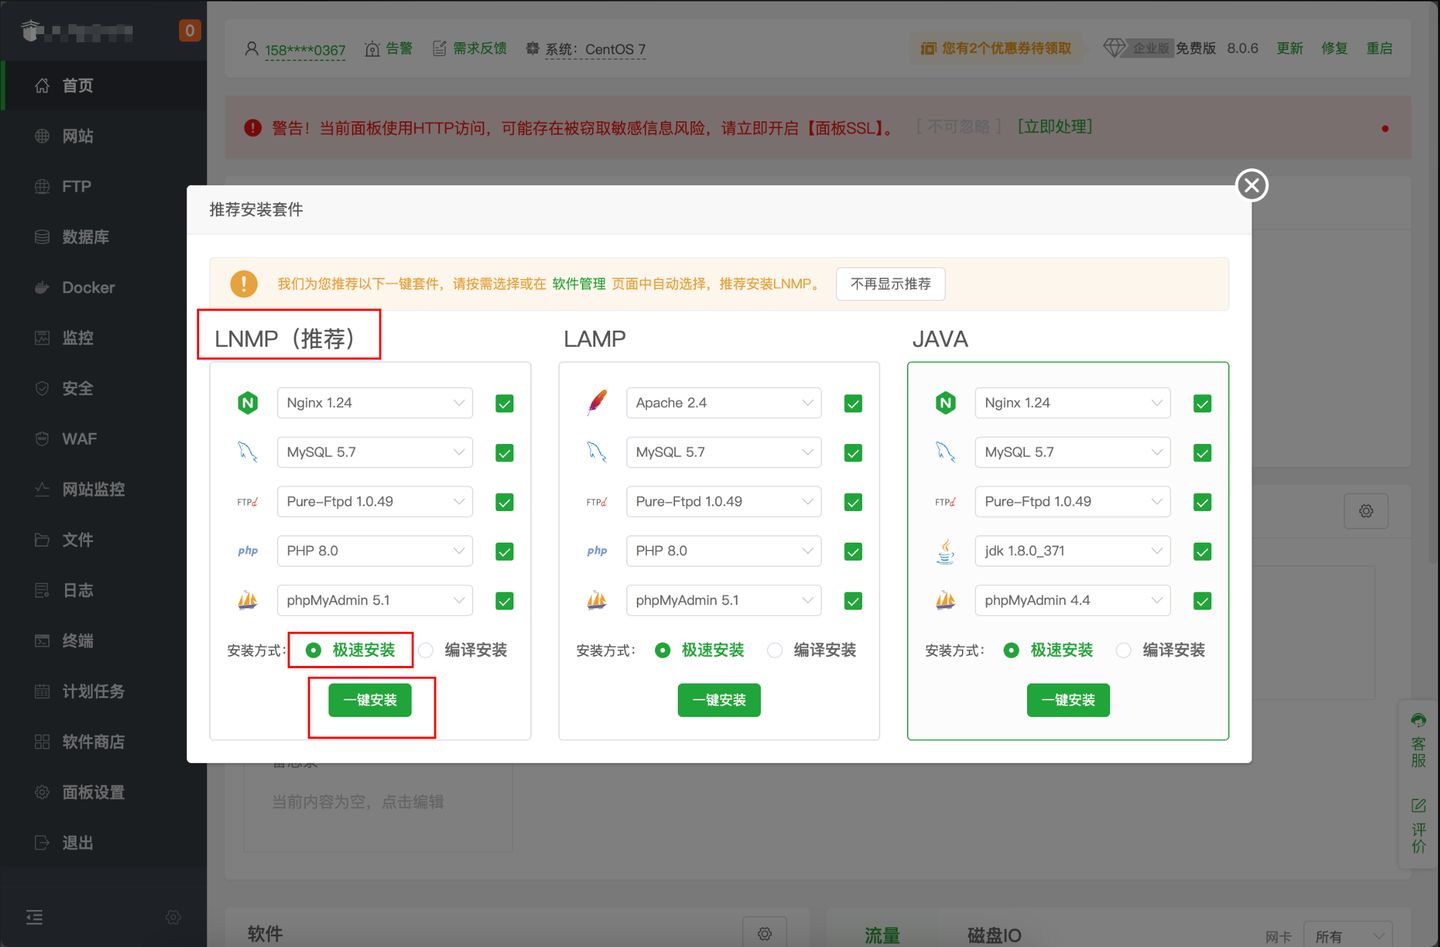This screenshot has height=947, width=1440.
Task: Expand the LAMP PHP 8.0 dropdown
Action: [x=724, y=551]
